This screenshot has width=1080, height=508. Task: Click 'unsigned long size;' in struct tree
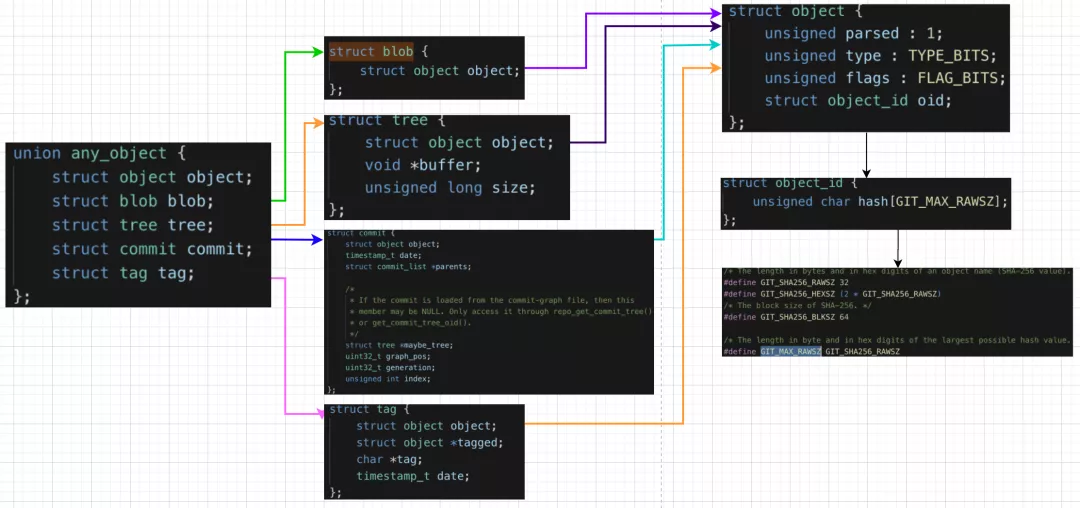click(449, 187)
